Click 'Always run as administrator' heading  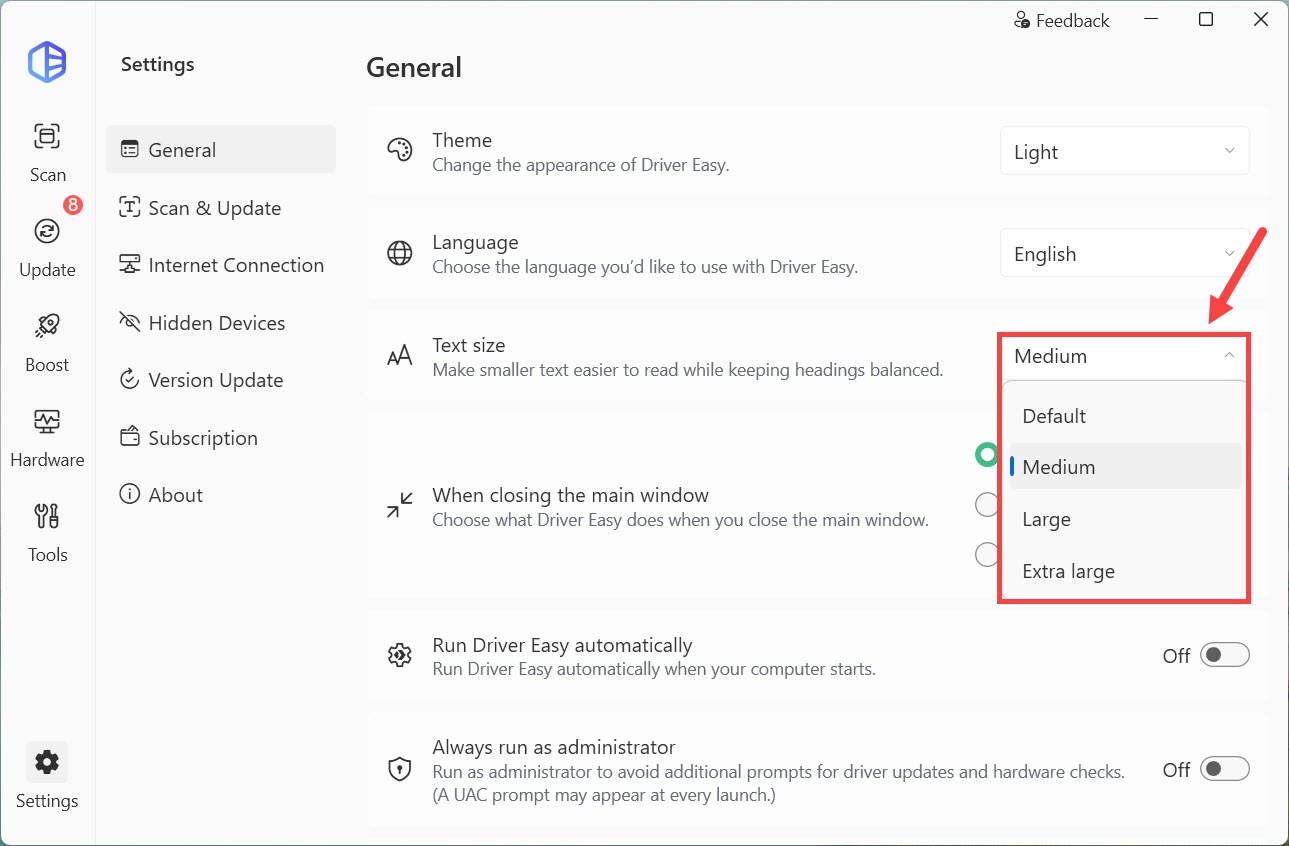[554, 747]
